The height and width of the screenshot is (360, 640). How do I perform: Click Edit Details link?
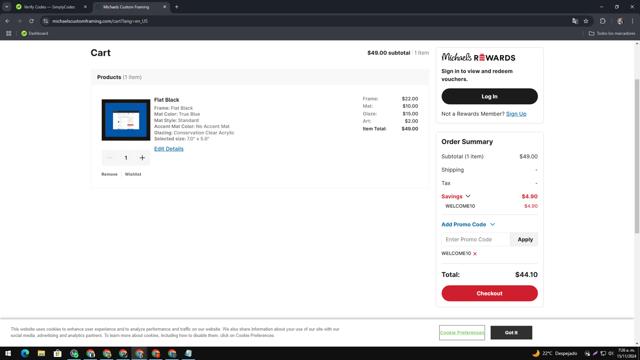(169, 149)
